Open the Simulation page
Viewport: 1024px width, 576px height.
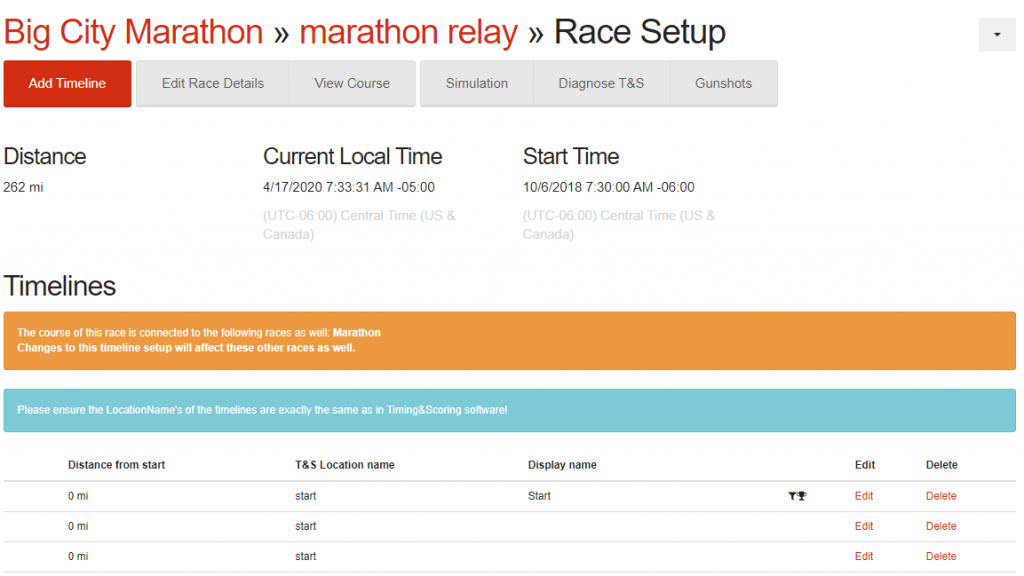[476, 84]
